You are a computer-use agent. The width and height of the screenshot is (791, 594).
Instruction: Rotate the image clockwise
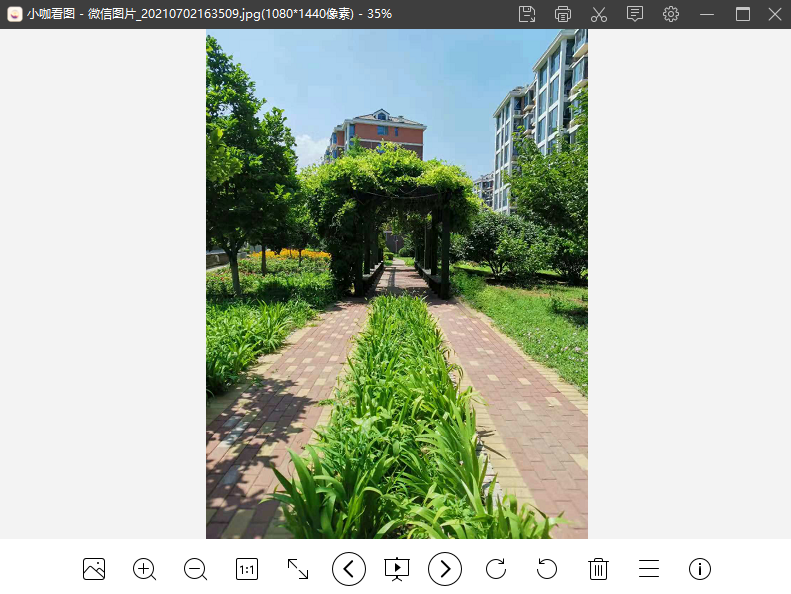496,569
